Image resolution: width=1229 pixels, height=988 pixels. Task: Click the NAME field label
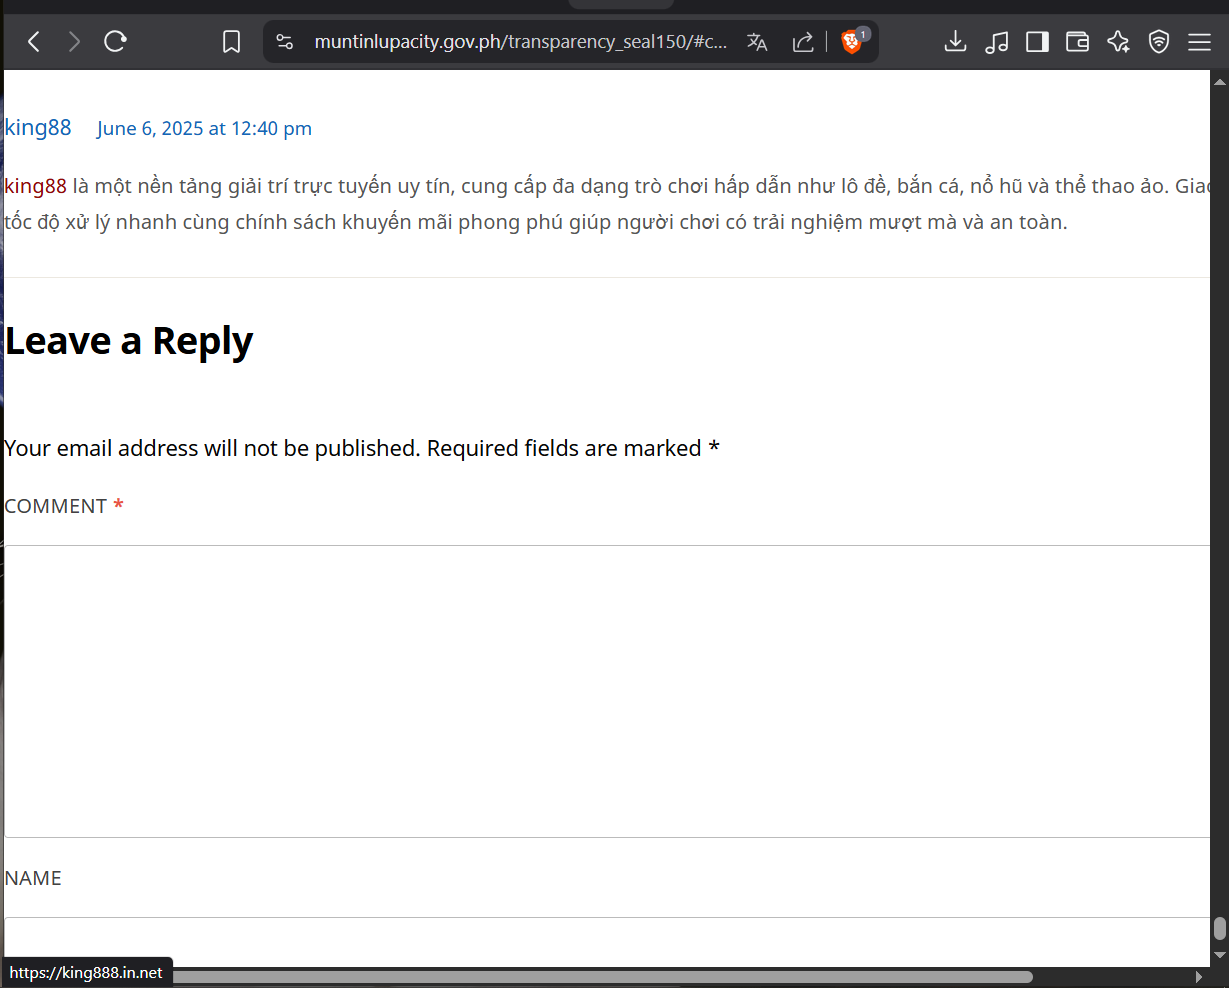pos(33,878)
